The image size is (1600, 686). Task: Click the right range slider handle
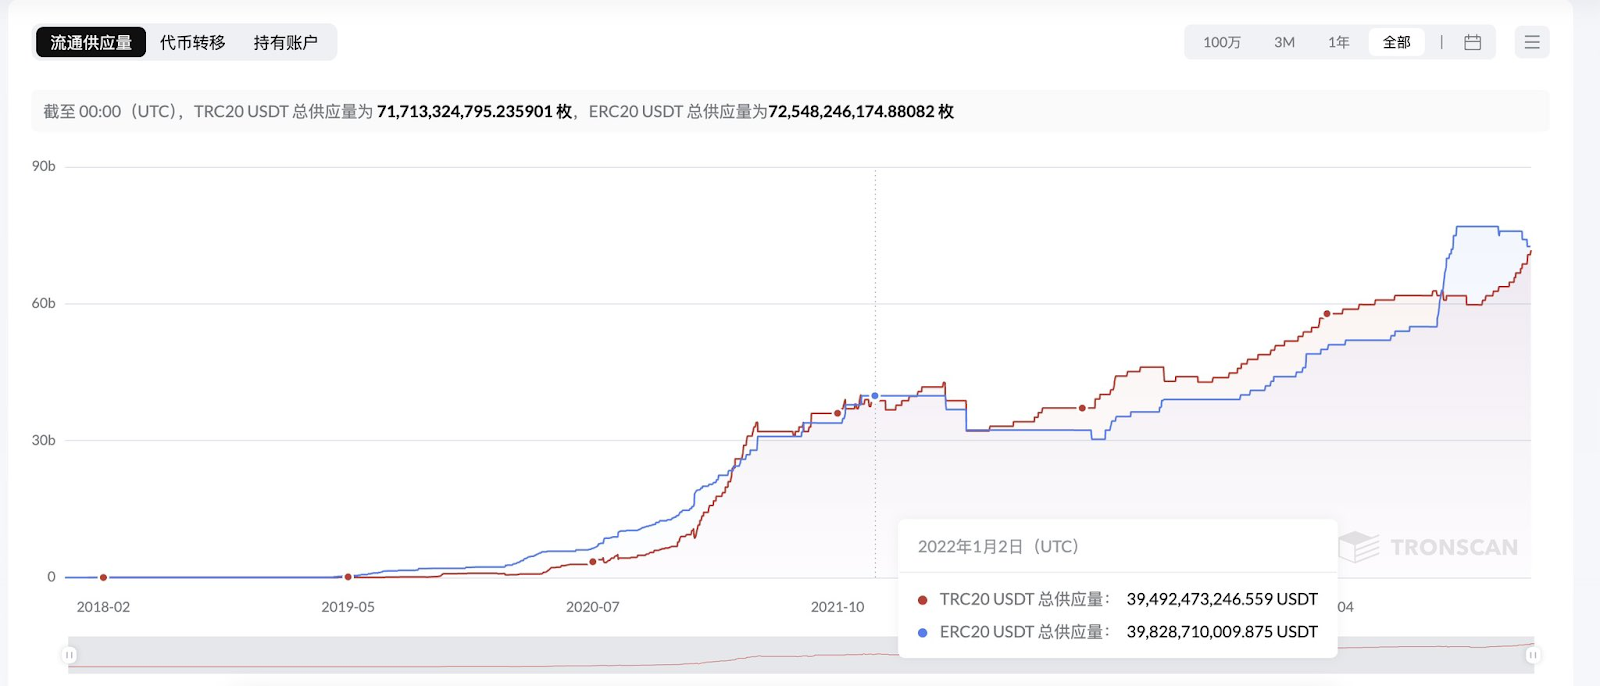pyautogui.click(x=1532, y=655)
